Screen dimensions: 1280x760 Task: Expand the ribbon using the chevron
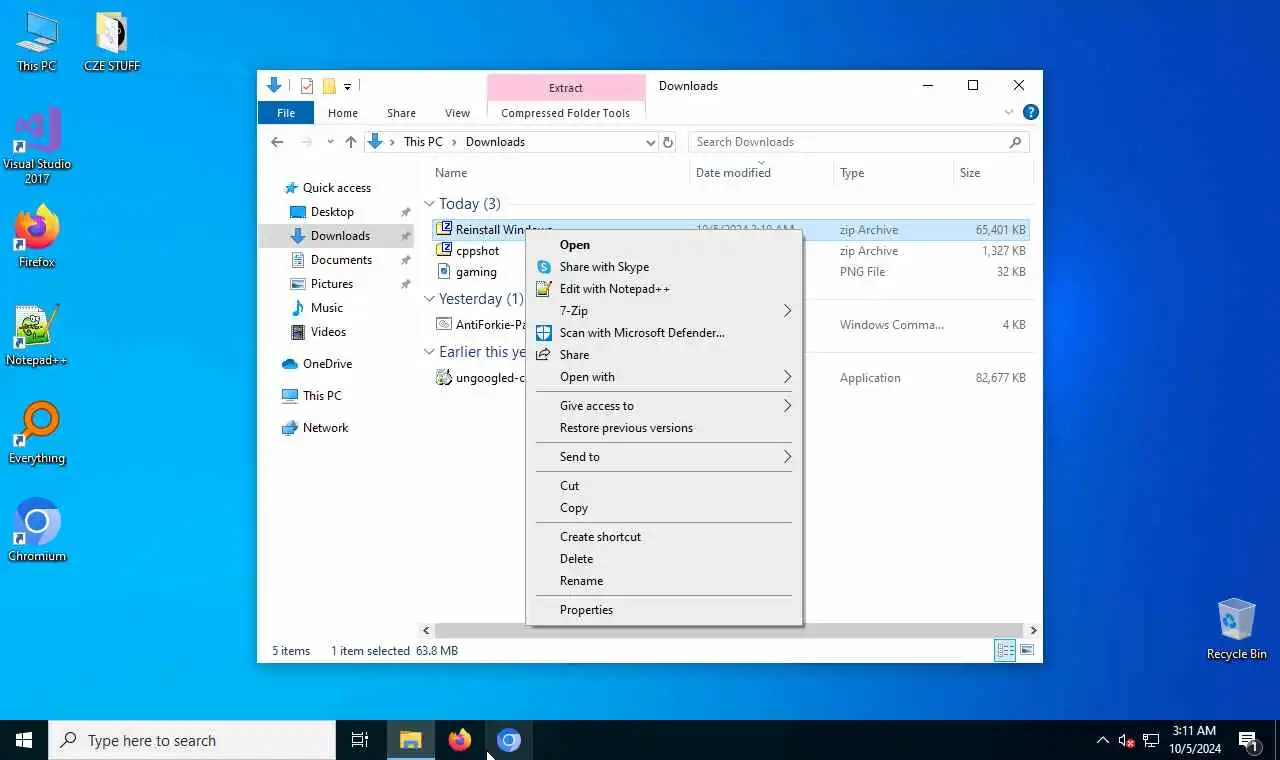[x=1008, y=112]
